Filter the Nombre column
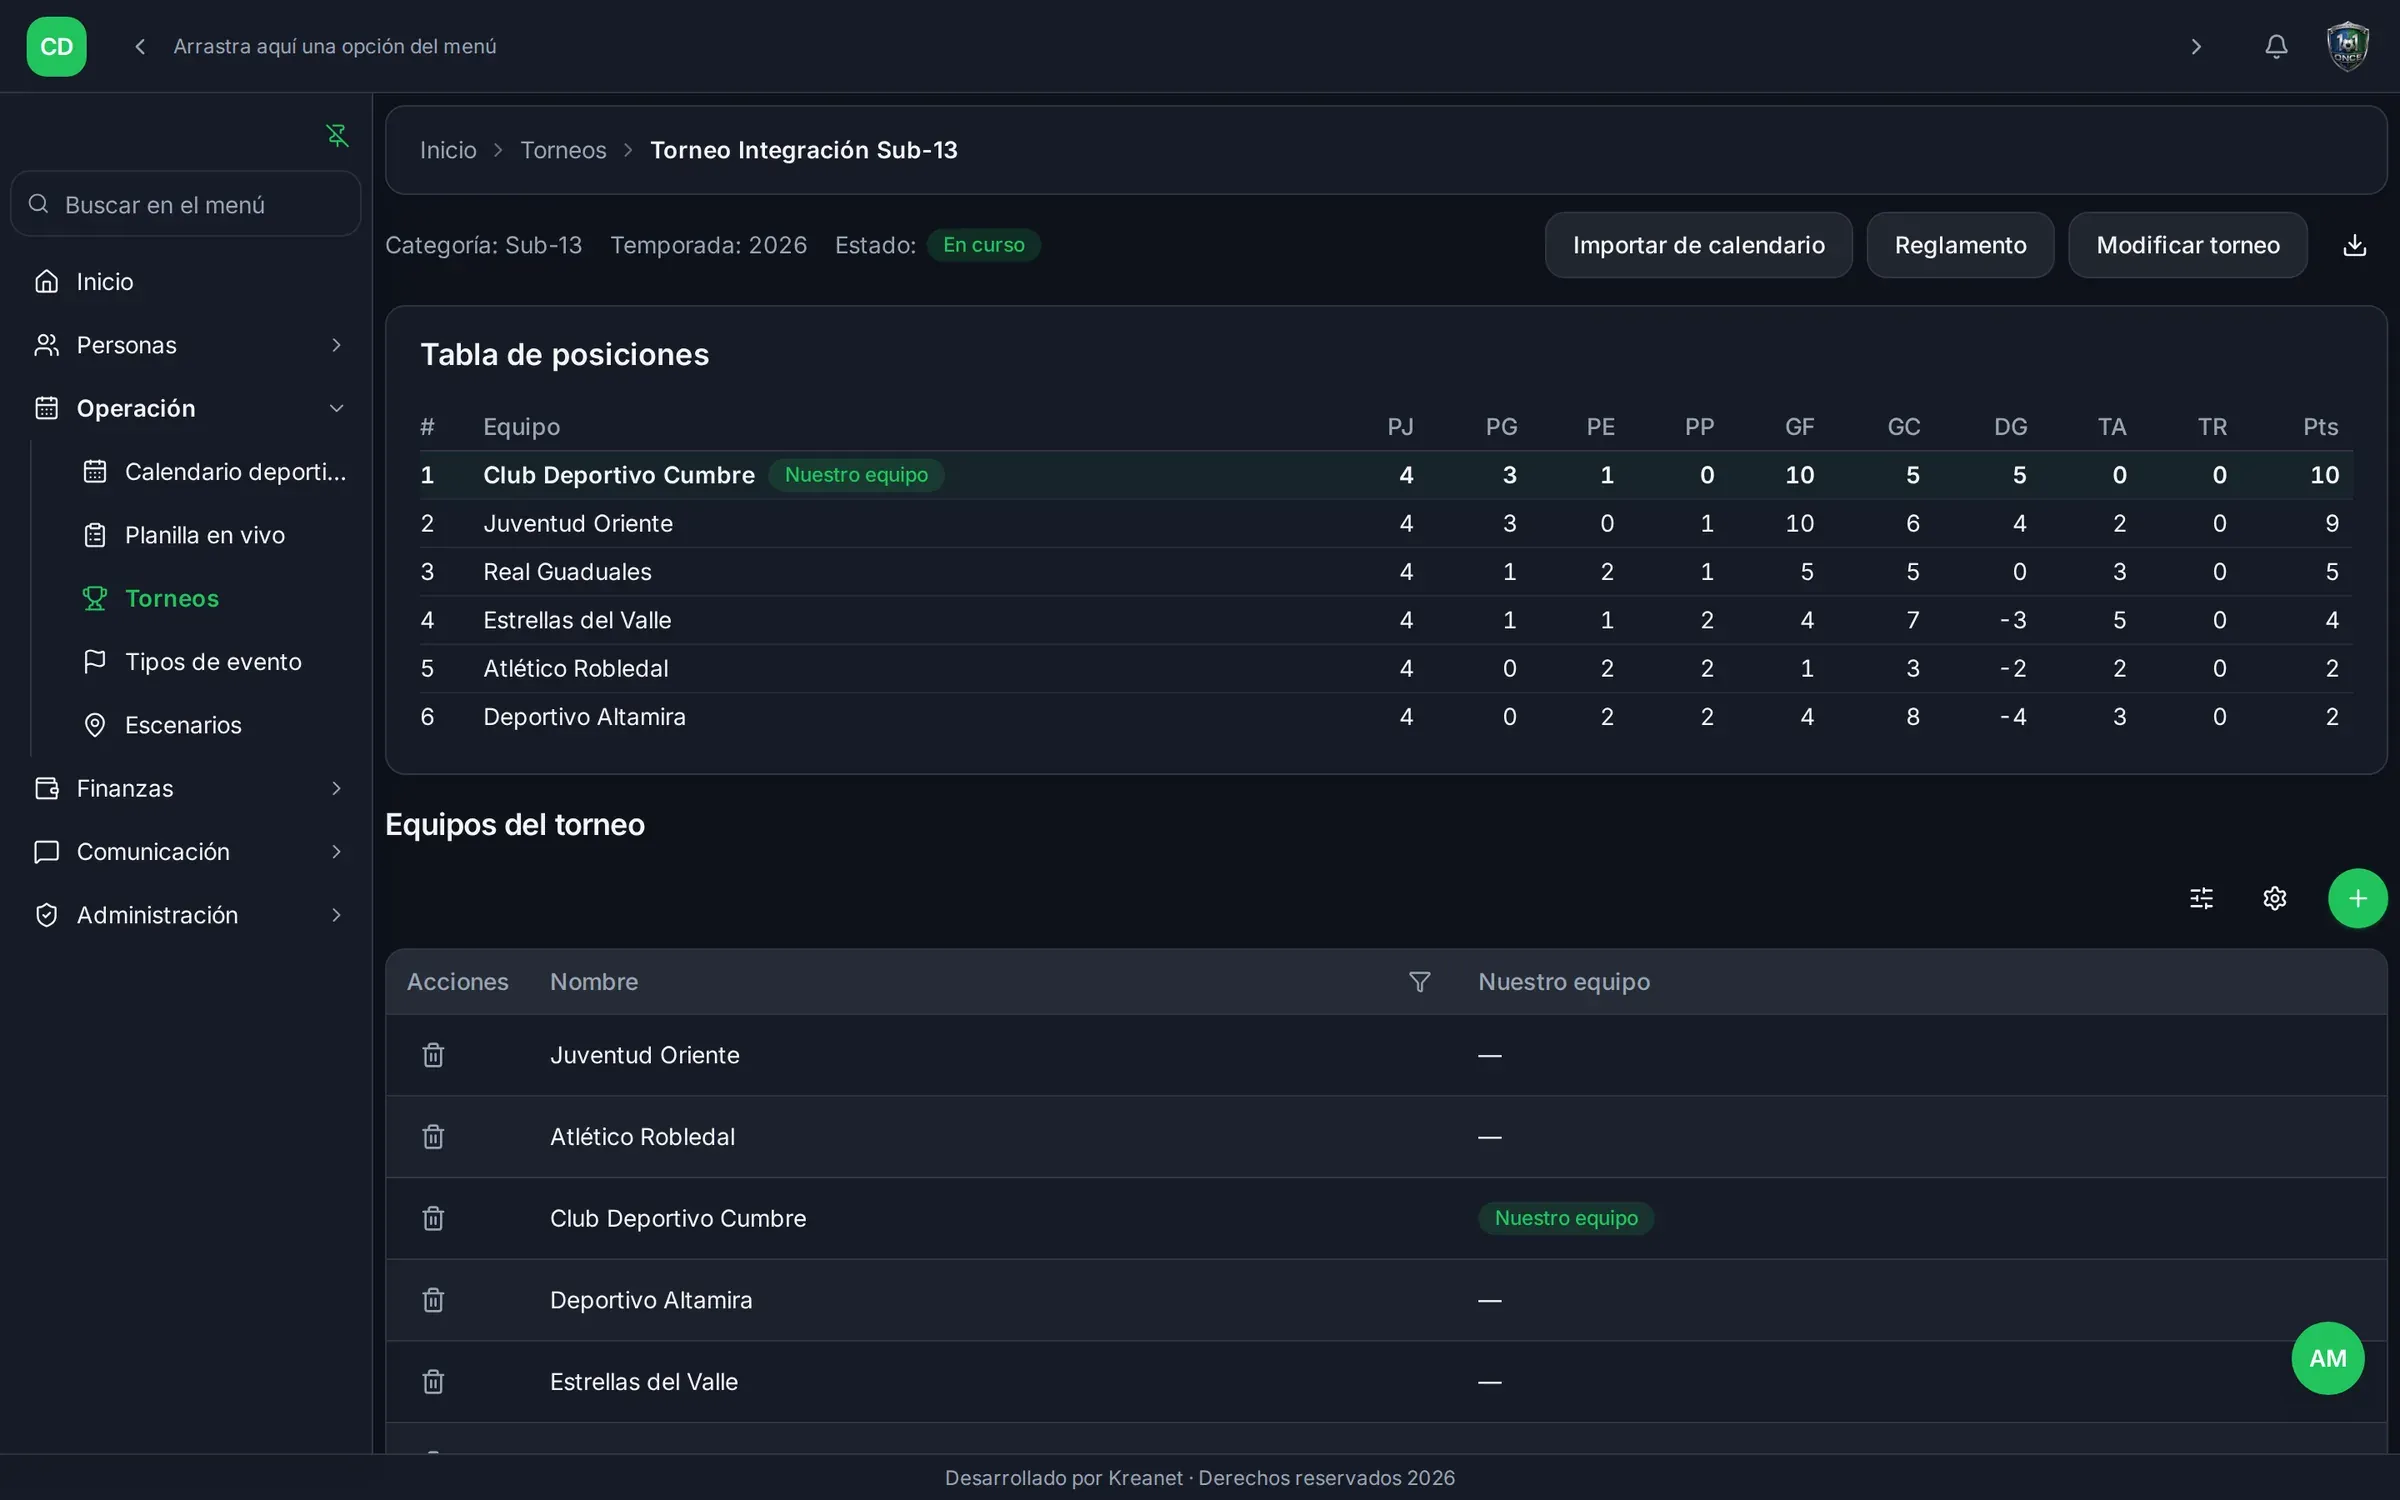The image size is (2400, 1500). [x=1419, y=982]
